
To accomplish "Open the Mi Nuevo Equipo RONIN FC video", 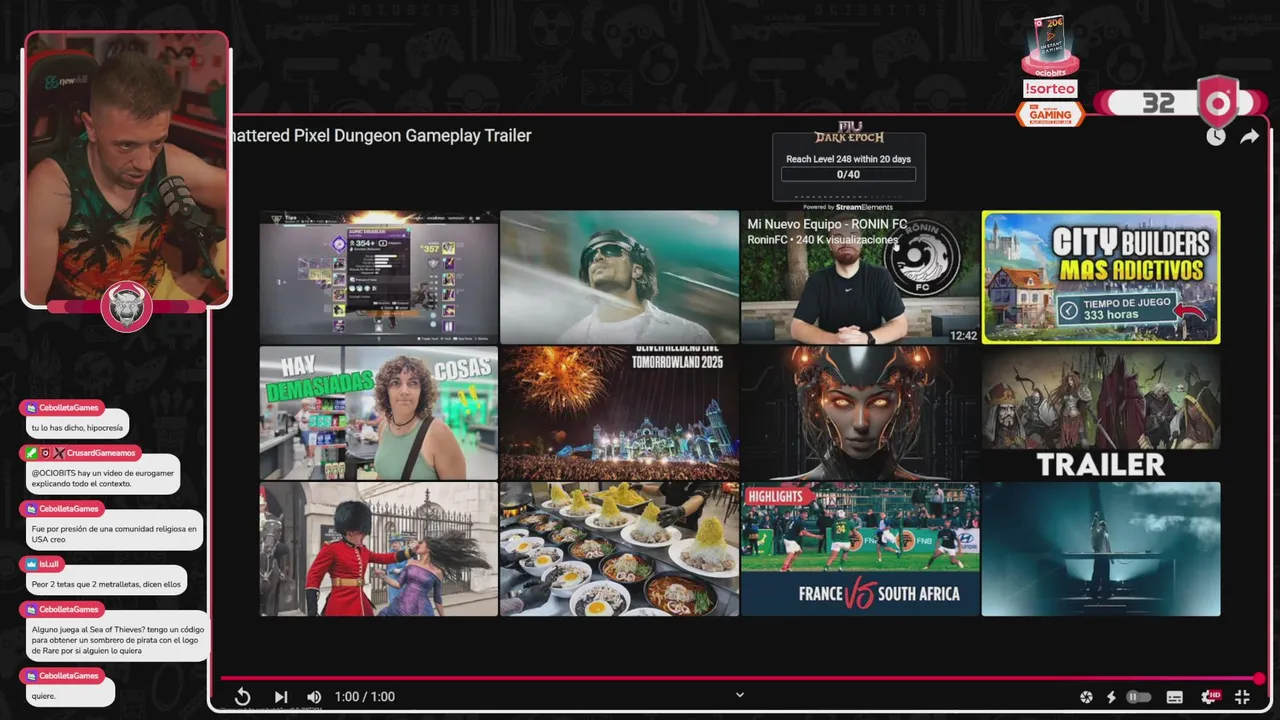I will [860, 277].
